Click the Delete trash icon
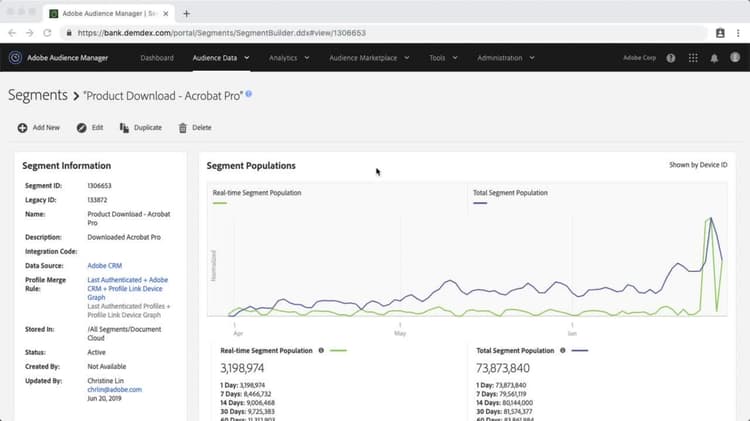This screenshot has width=750, height=421. (182, 128)
